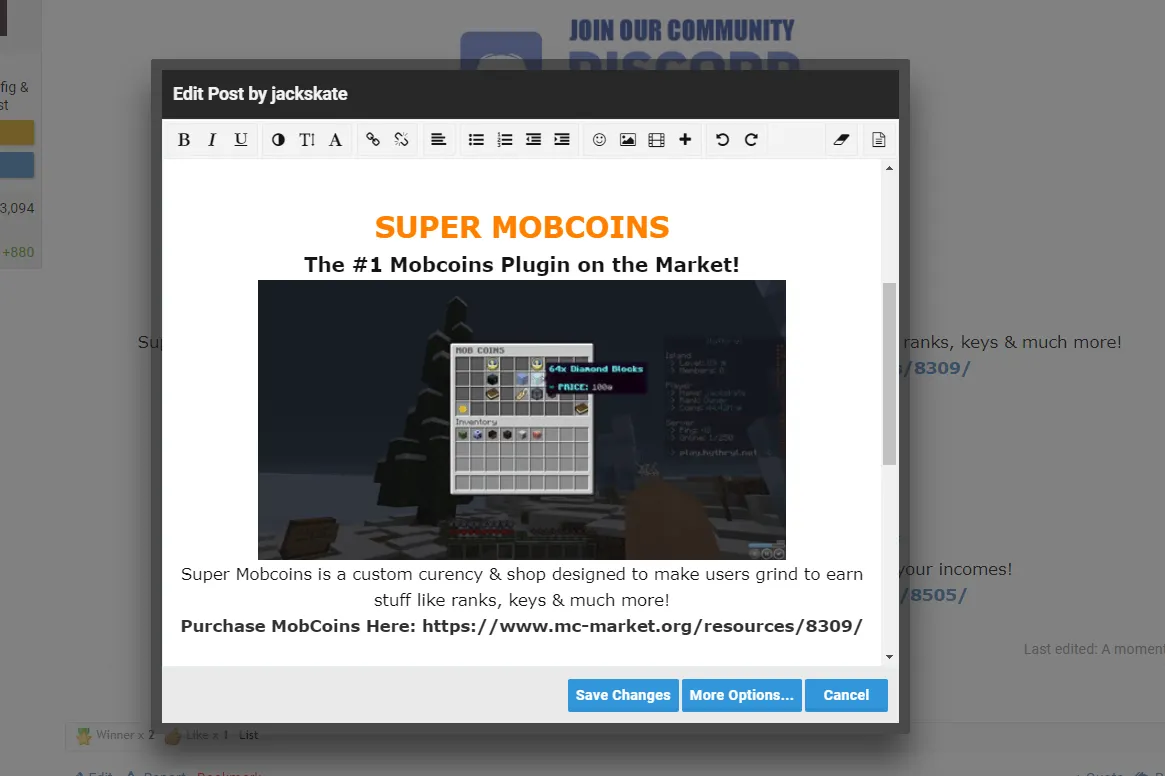Undo the last edit
The width and height of the screenshot is (1165, 776).
click(722, 140)
